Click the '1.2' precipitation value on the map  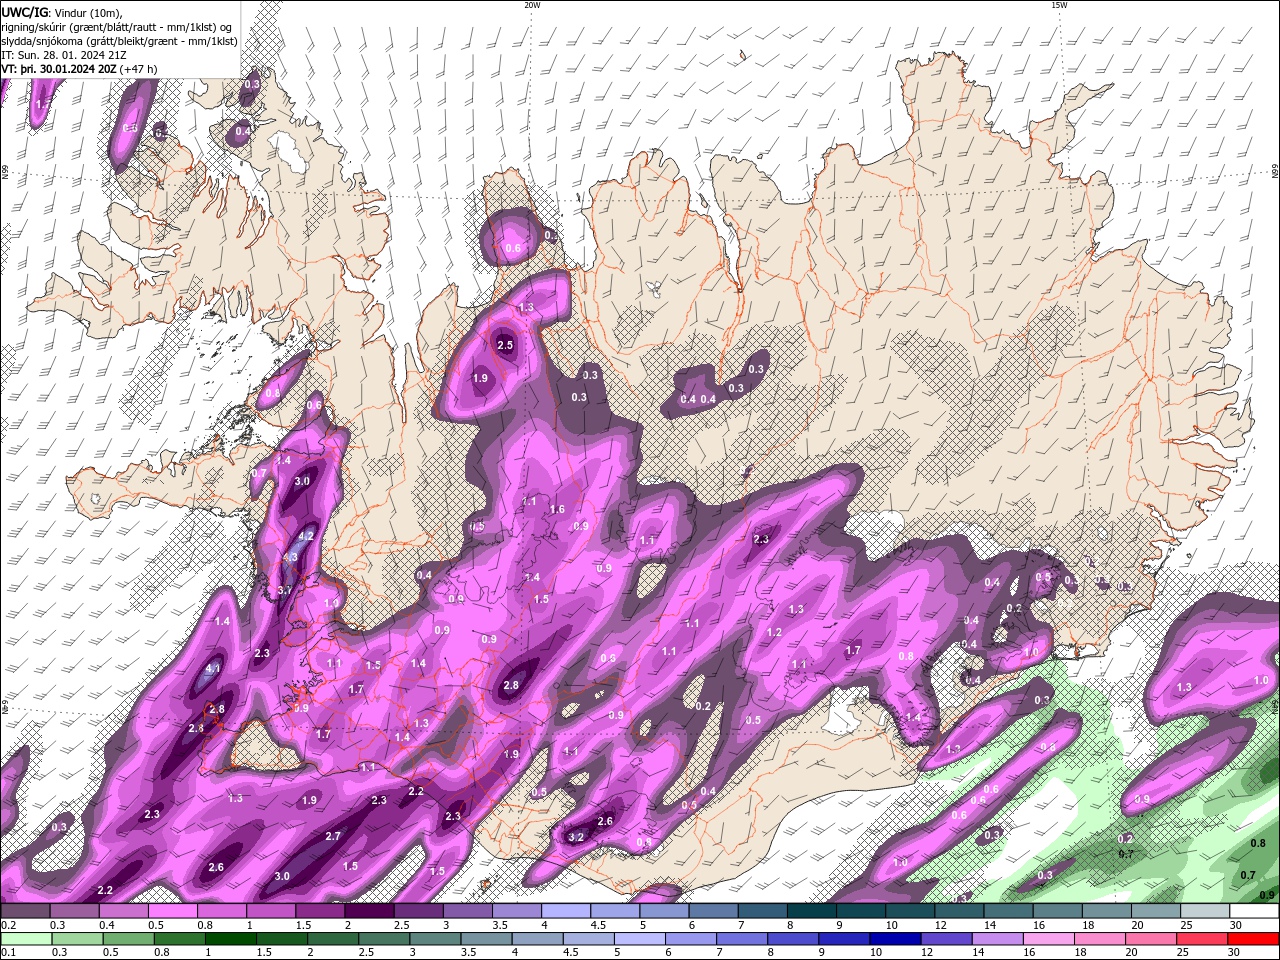pyautogui.click(x=774, y=632)
